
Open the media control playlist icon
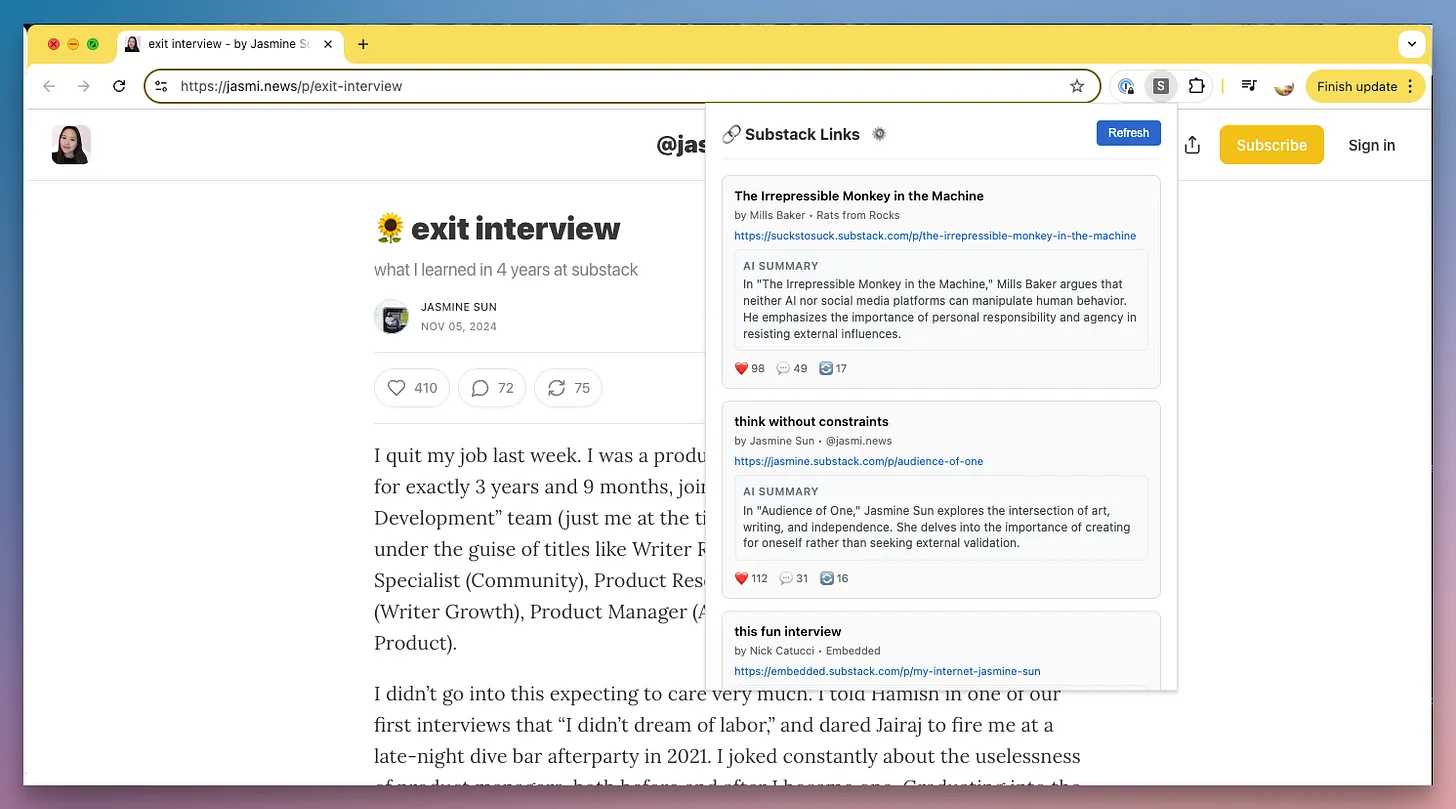[1248, 86]
